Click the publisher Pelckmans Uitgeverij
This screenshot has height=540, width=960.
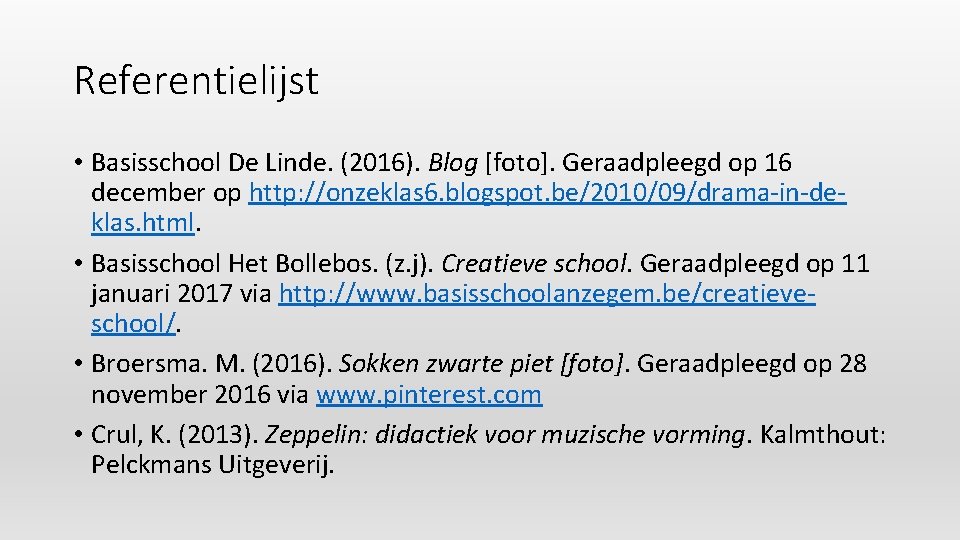[212, 466]
